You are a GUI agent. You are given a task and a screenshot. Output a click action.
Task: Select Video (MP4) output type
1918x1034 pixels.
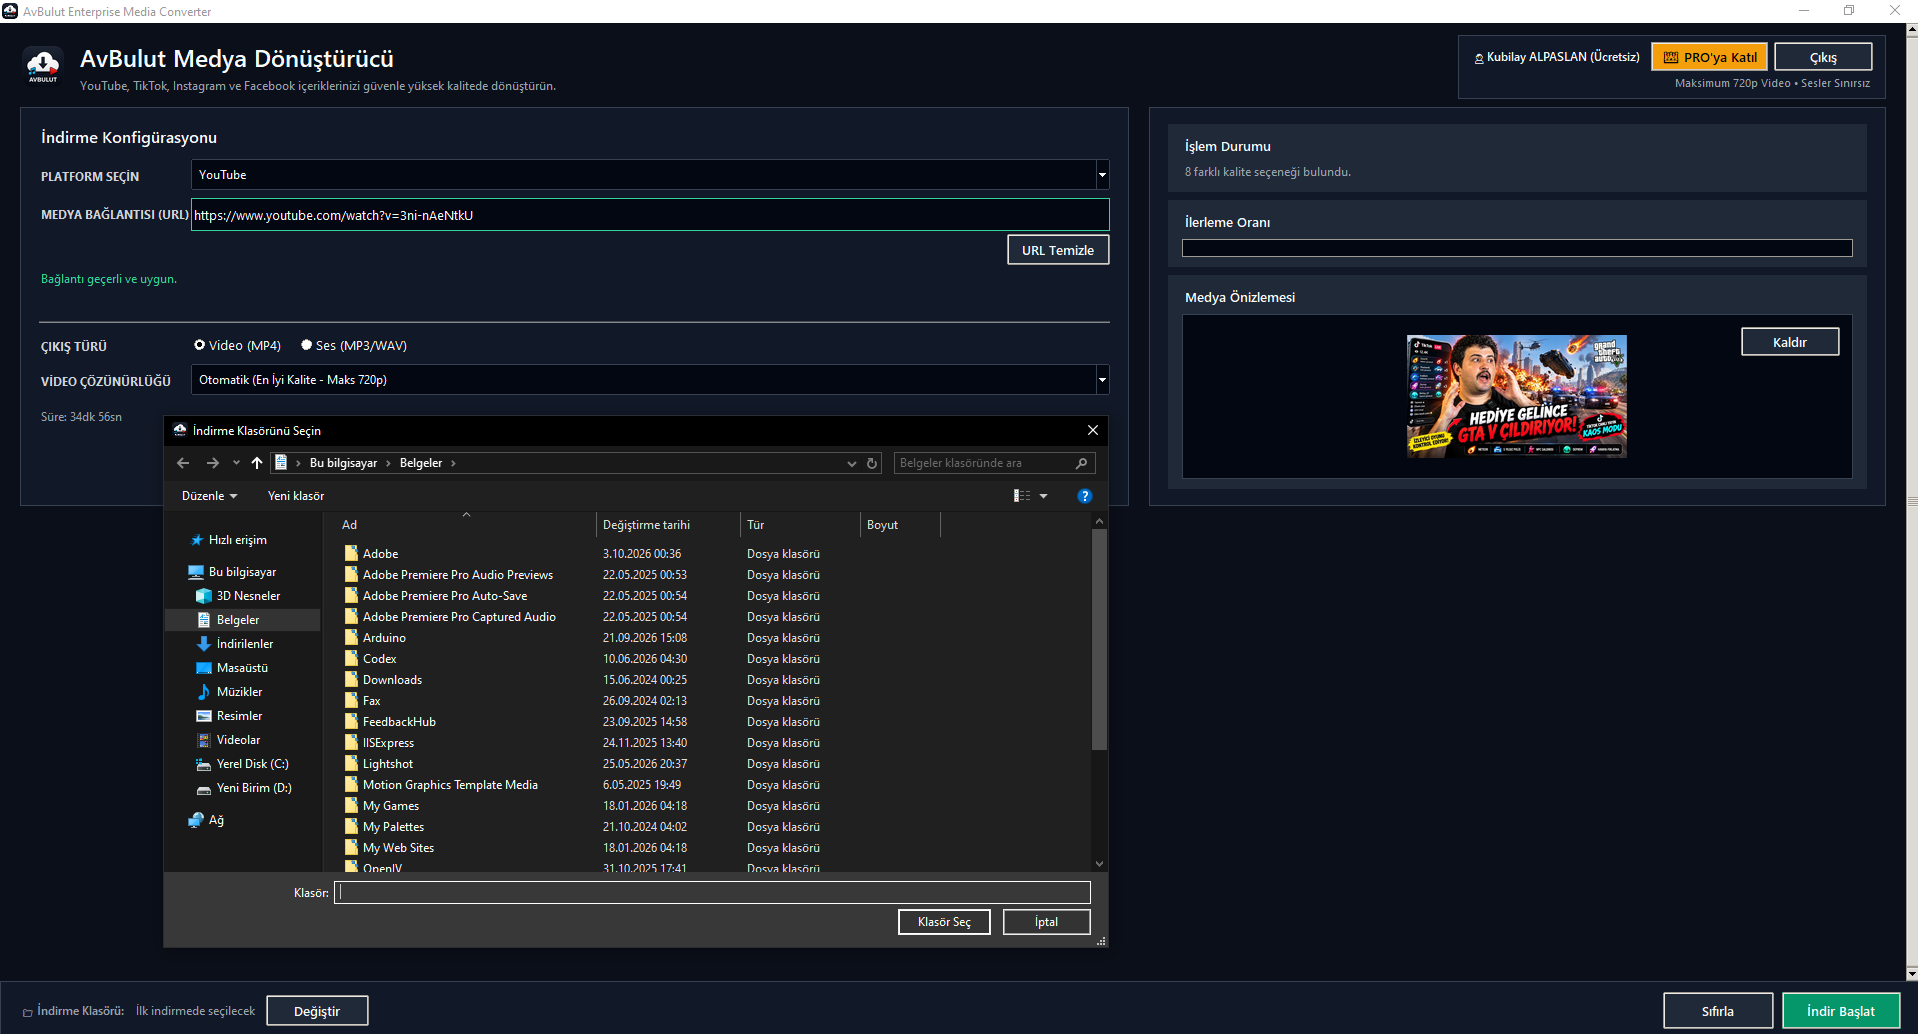[237, 346]
